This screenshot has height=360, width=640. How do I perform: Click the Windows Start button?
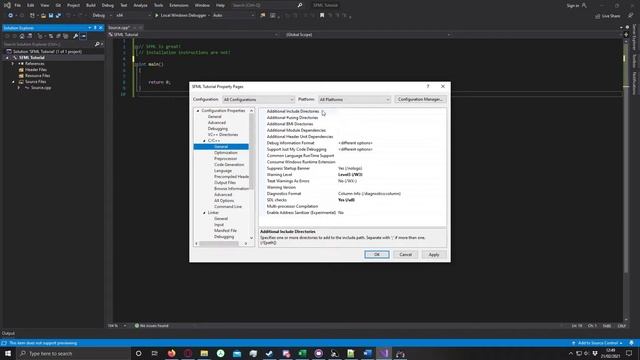pos(8,353)
